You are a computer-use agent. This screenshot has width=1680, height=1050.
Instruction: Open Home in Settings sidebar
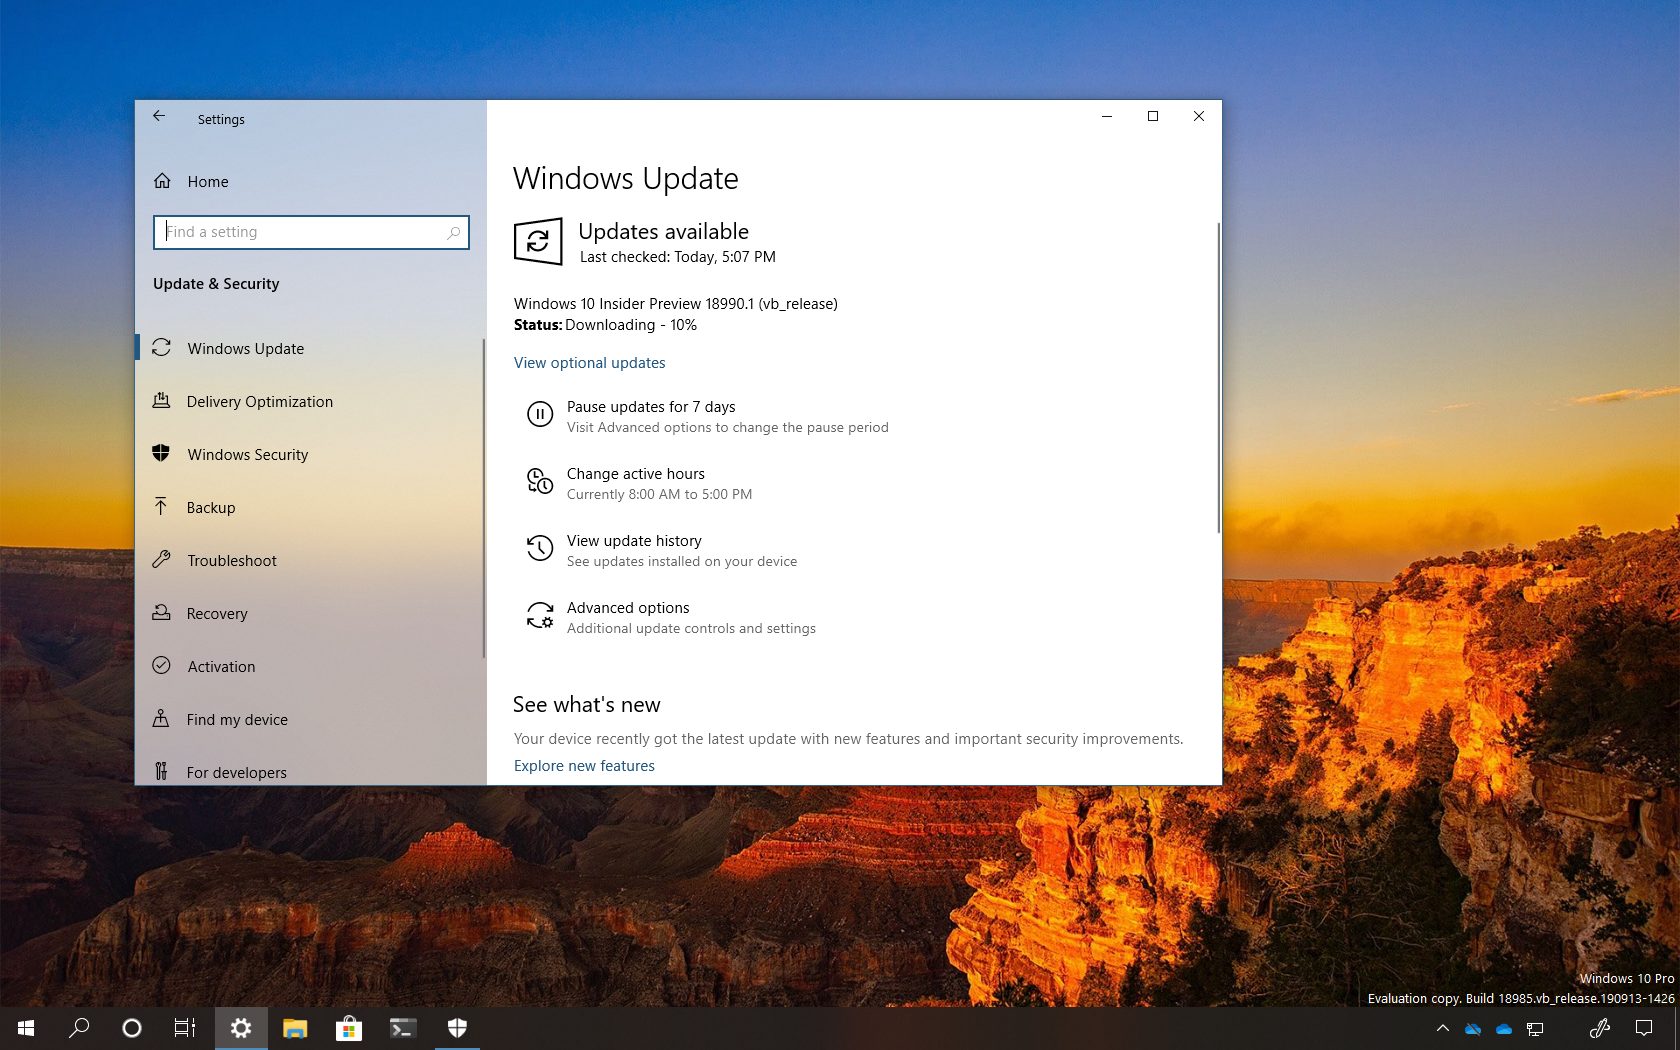[x=208, y=181]
